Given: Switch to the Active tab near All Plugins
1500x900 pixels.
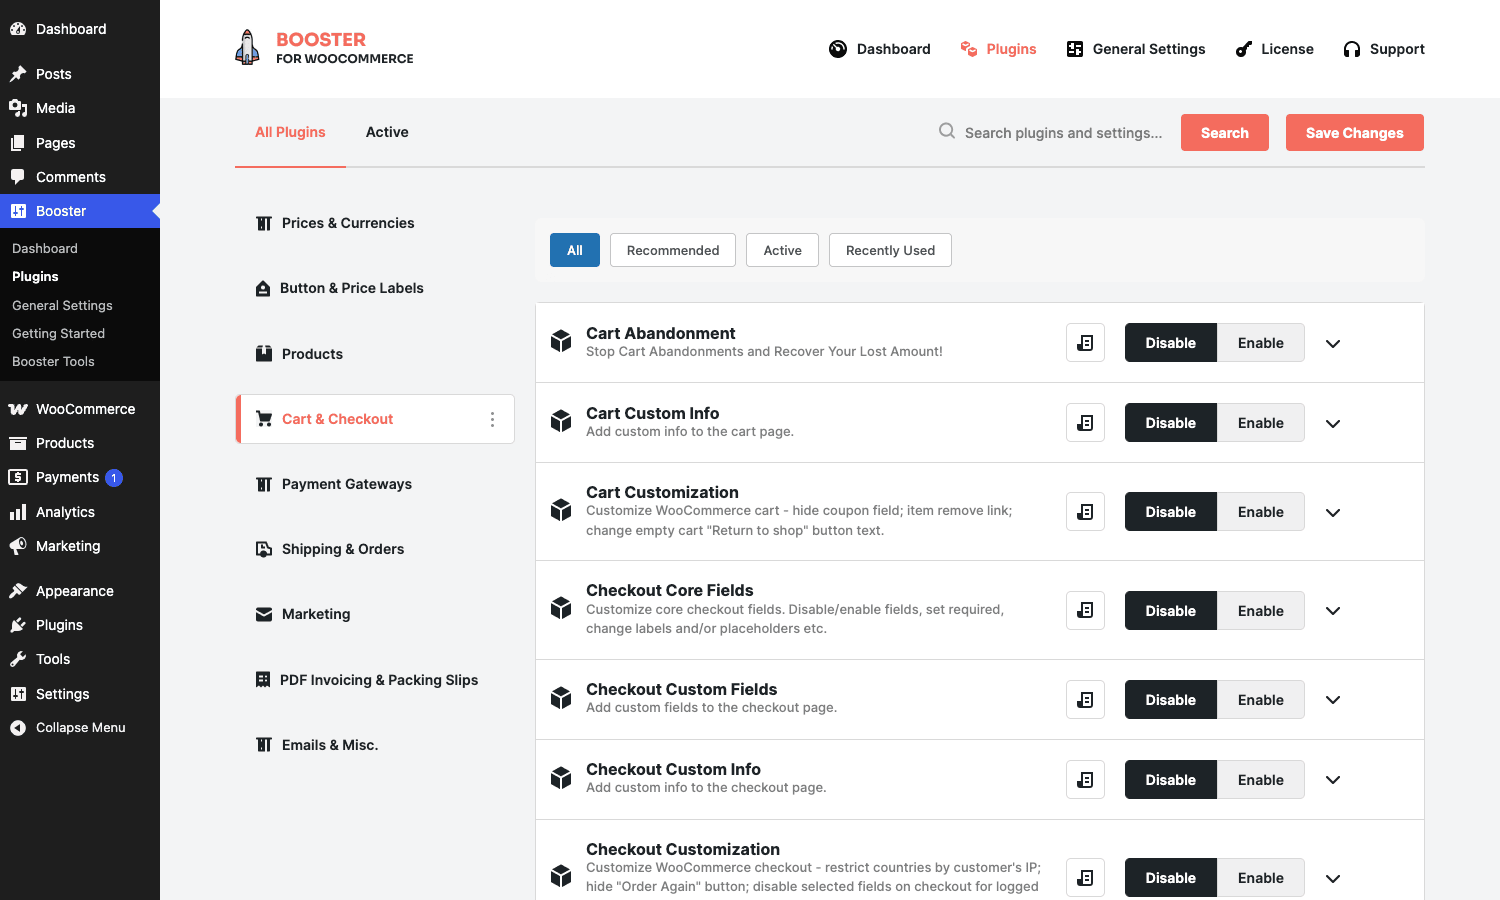Looking at the screenshot, I should pos(387,132).
